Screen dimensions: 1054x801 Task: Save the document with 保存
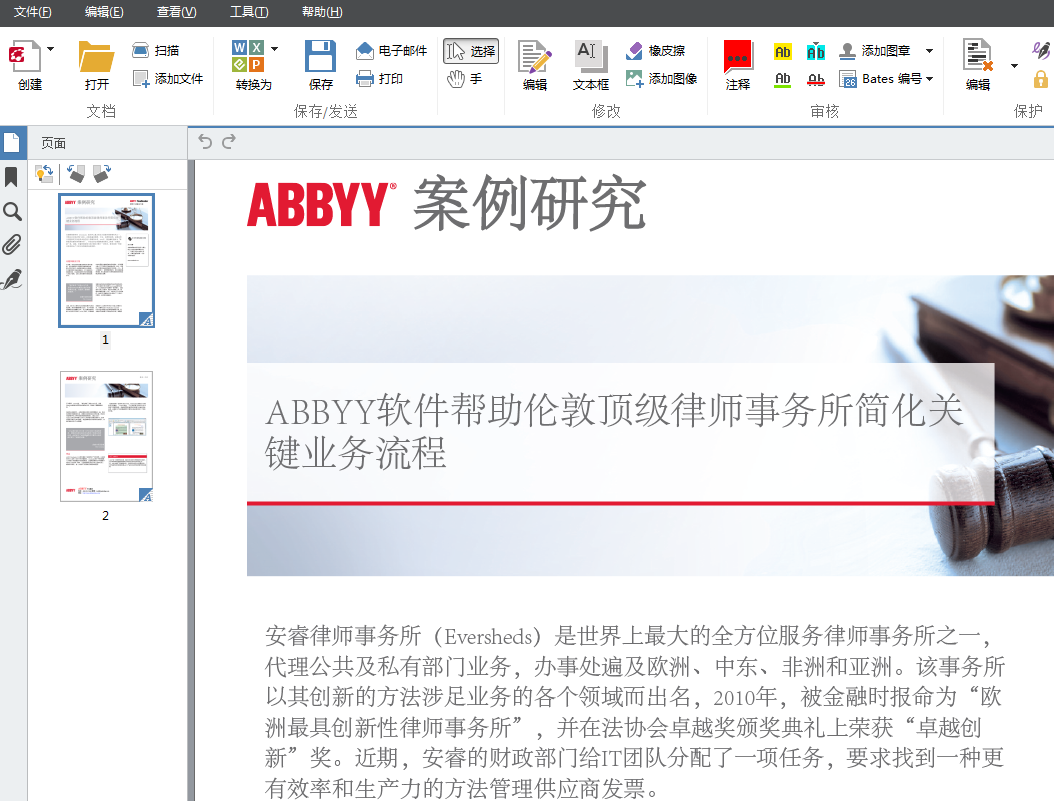(x=320, y=62)
